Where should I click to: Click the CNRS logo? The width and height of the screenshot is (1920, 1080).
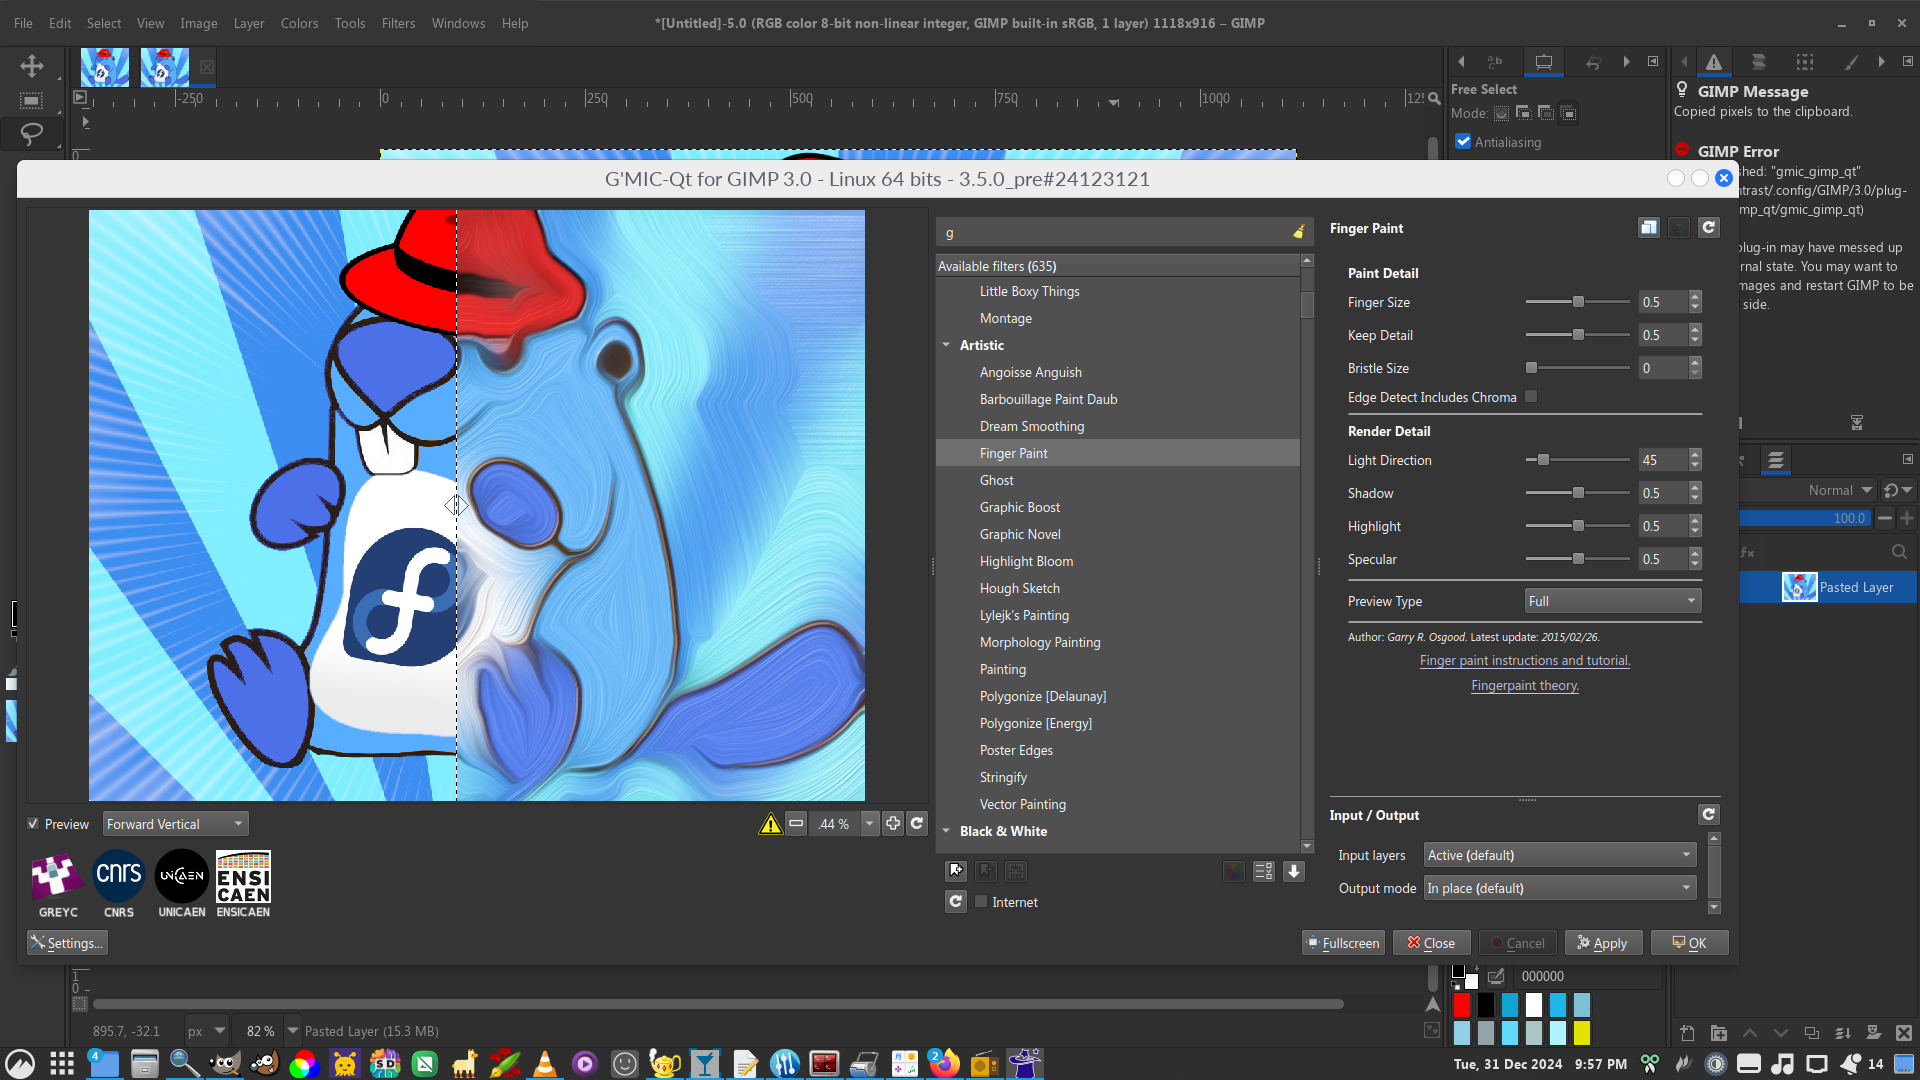pyautogui.click(x=119, y=884)
